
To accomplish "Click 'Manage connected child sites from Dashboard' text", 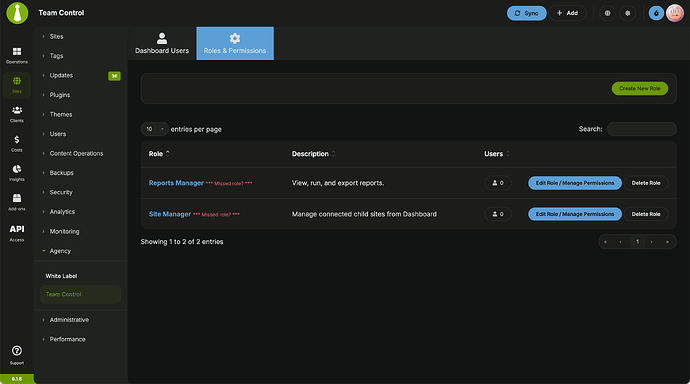I will (x=364, y=214).
